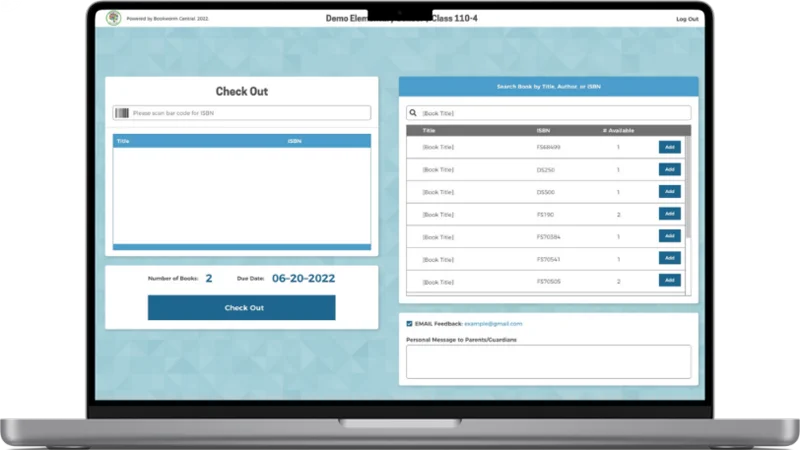The width and height of the screenshot is (800, 450).
Task: Click the big Check Out button
Action: tap(242, 308)
